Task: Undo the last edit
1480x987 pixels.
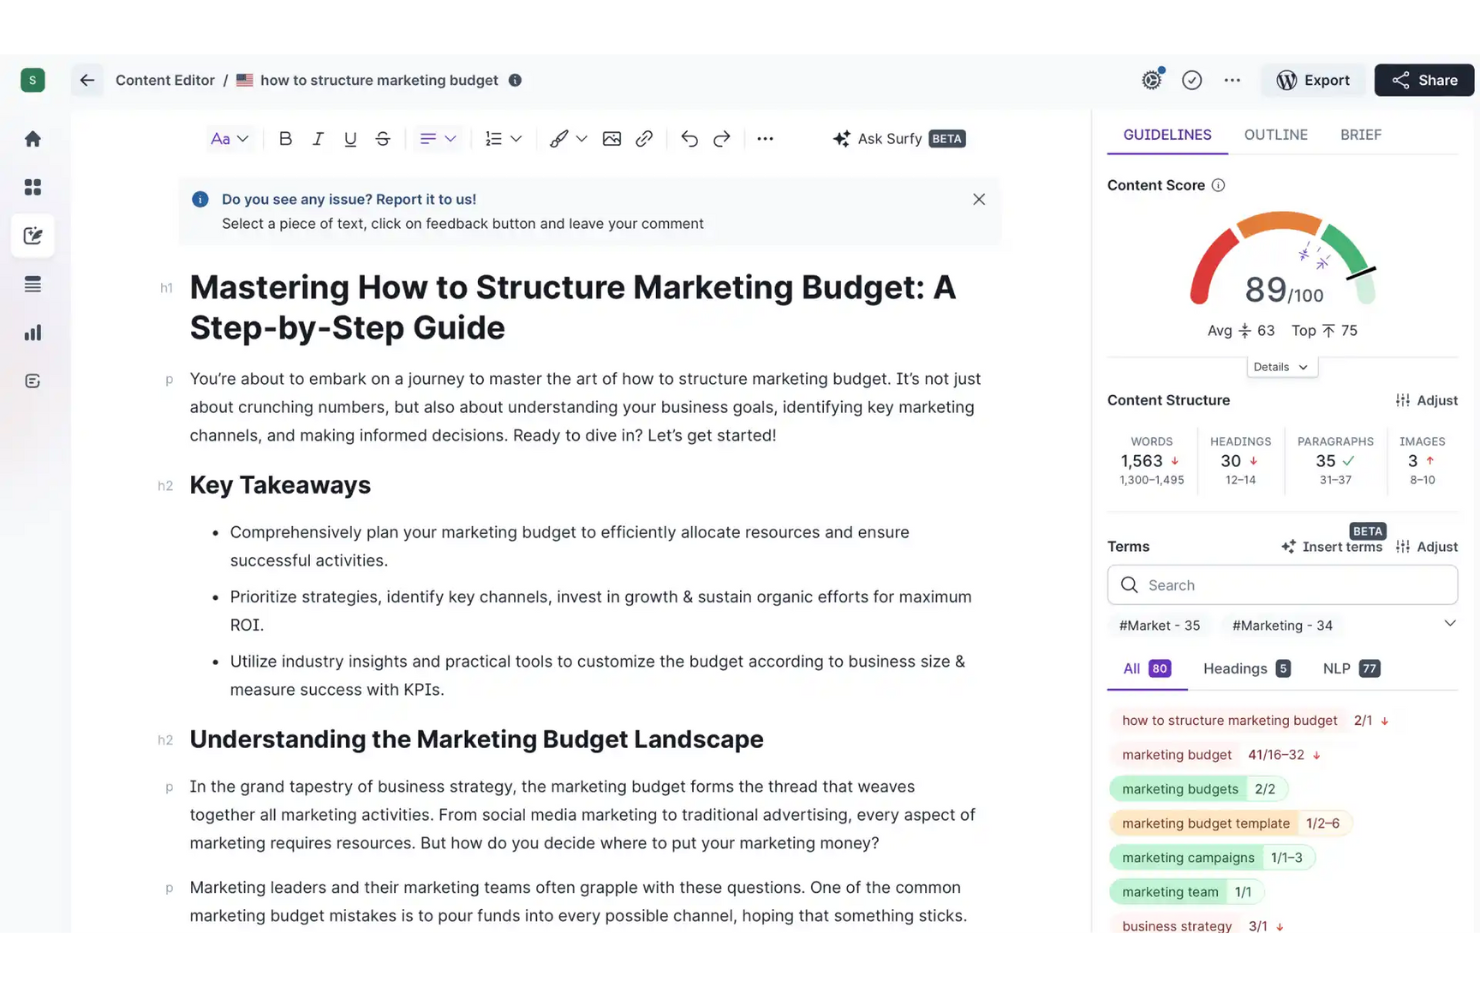Action: [689, 138]
